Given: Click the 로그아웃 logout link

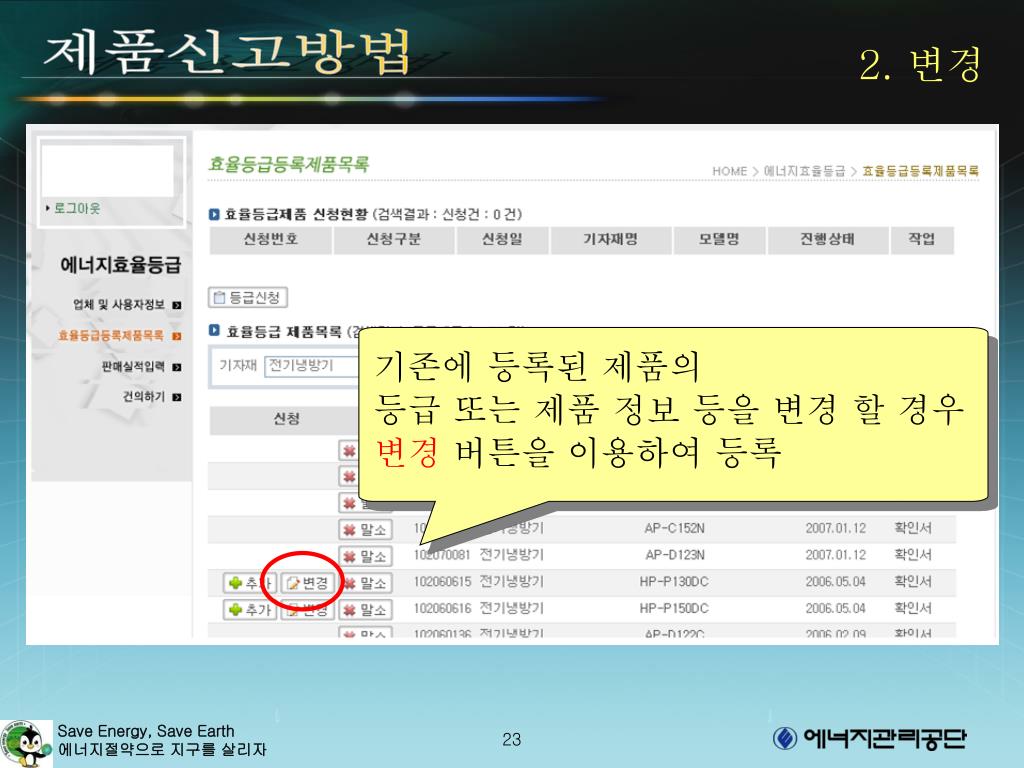Looking at the screenshot, I should point(77,208).
